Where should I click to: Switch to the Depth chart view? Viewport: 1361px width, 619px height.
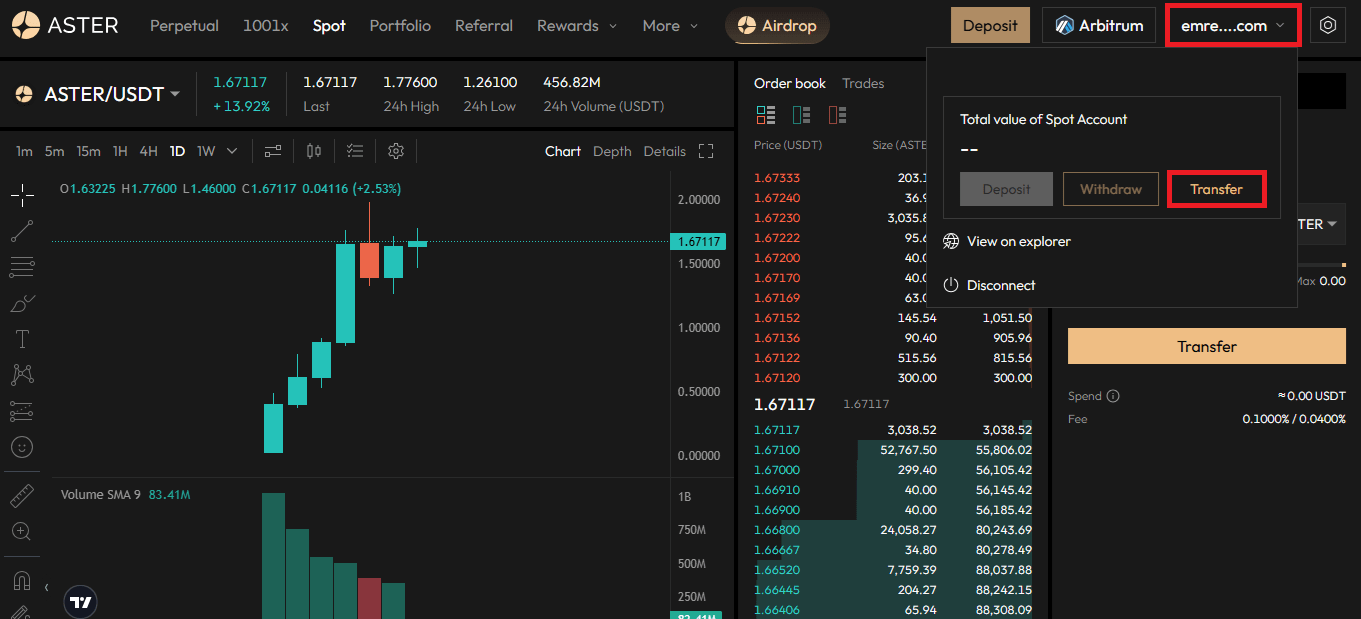point(612,151)
